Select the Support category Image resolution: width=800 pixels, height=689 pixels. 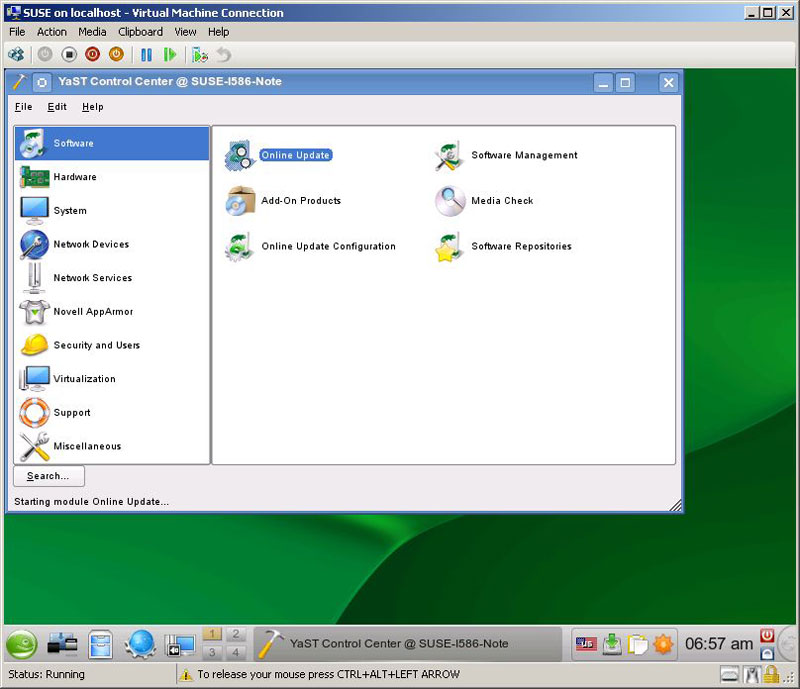click(x=112, y=413)
